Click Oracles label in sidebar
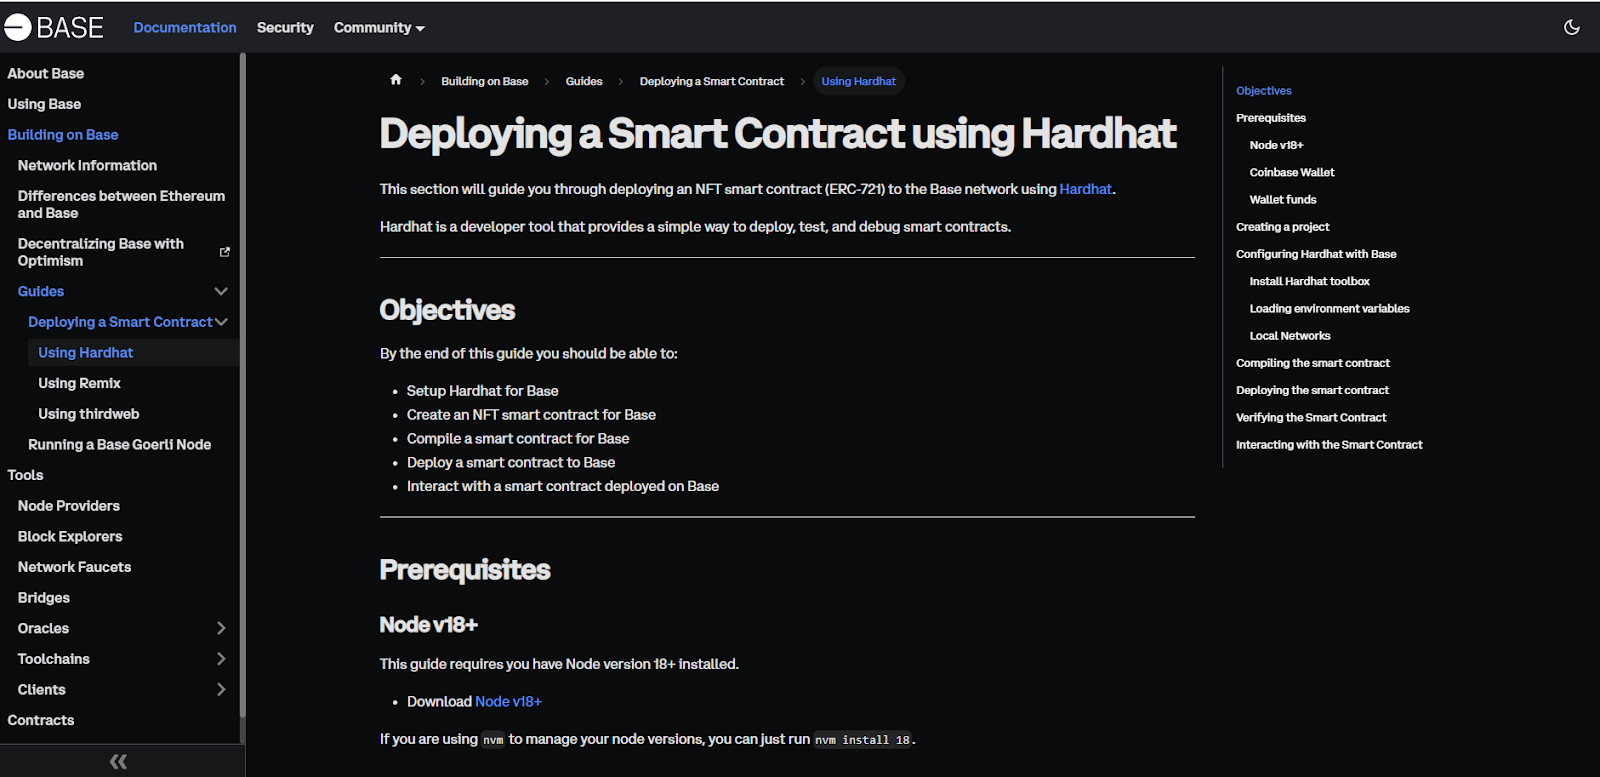Viewport: 1600px width, 777px height. pyautogui.click(x=43, y=628)
